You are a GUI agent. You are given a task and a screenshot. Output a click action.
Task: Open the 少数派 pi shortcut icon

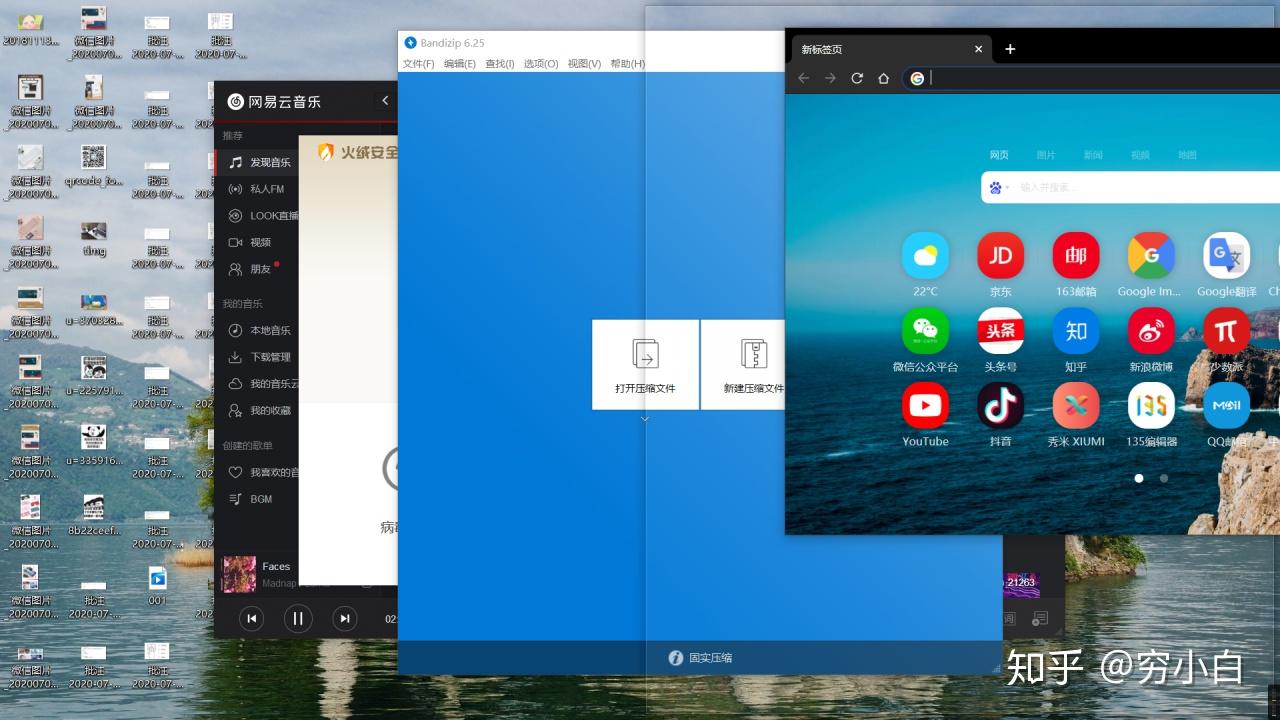coord(1226,331)
